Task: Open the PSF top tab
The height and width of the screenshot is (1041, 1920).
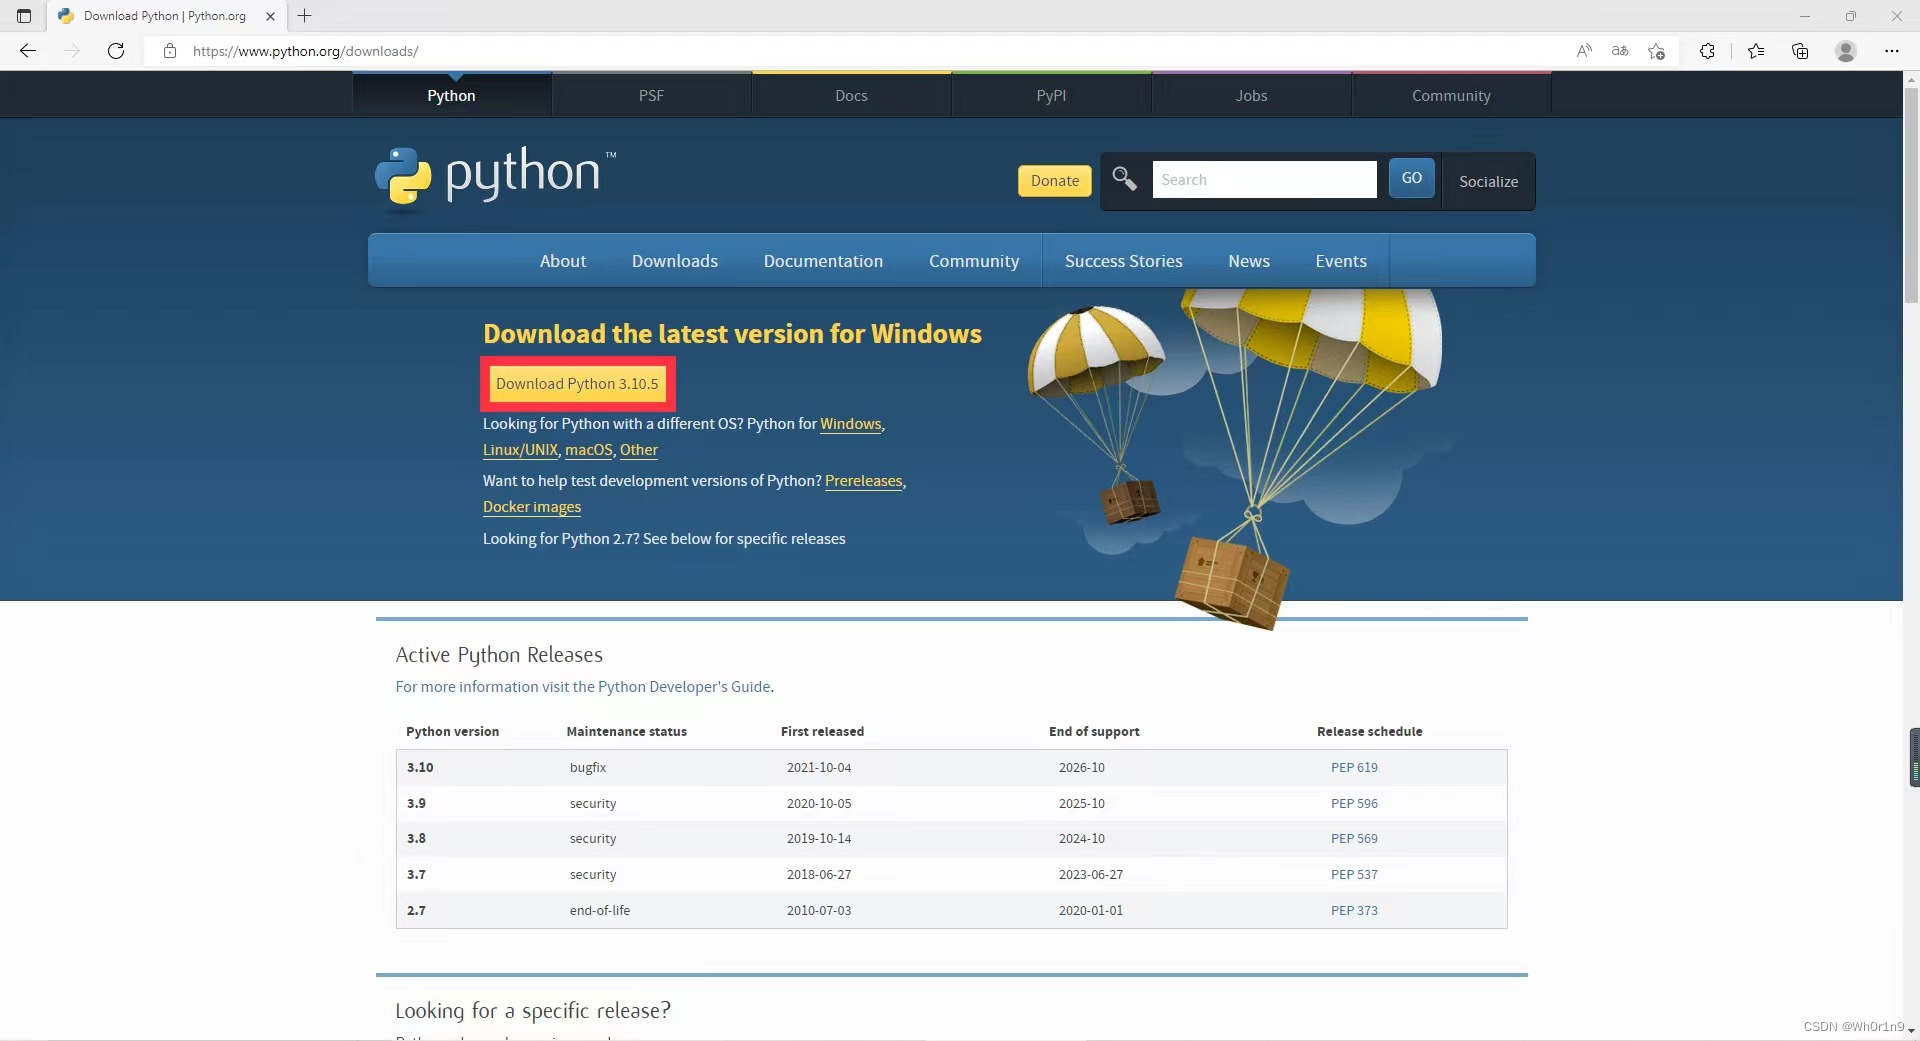Action: click(x=651, y=96)
